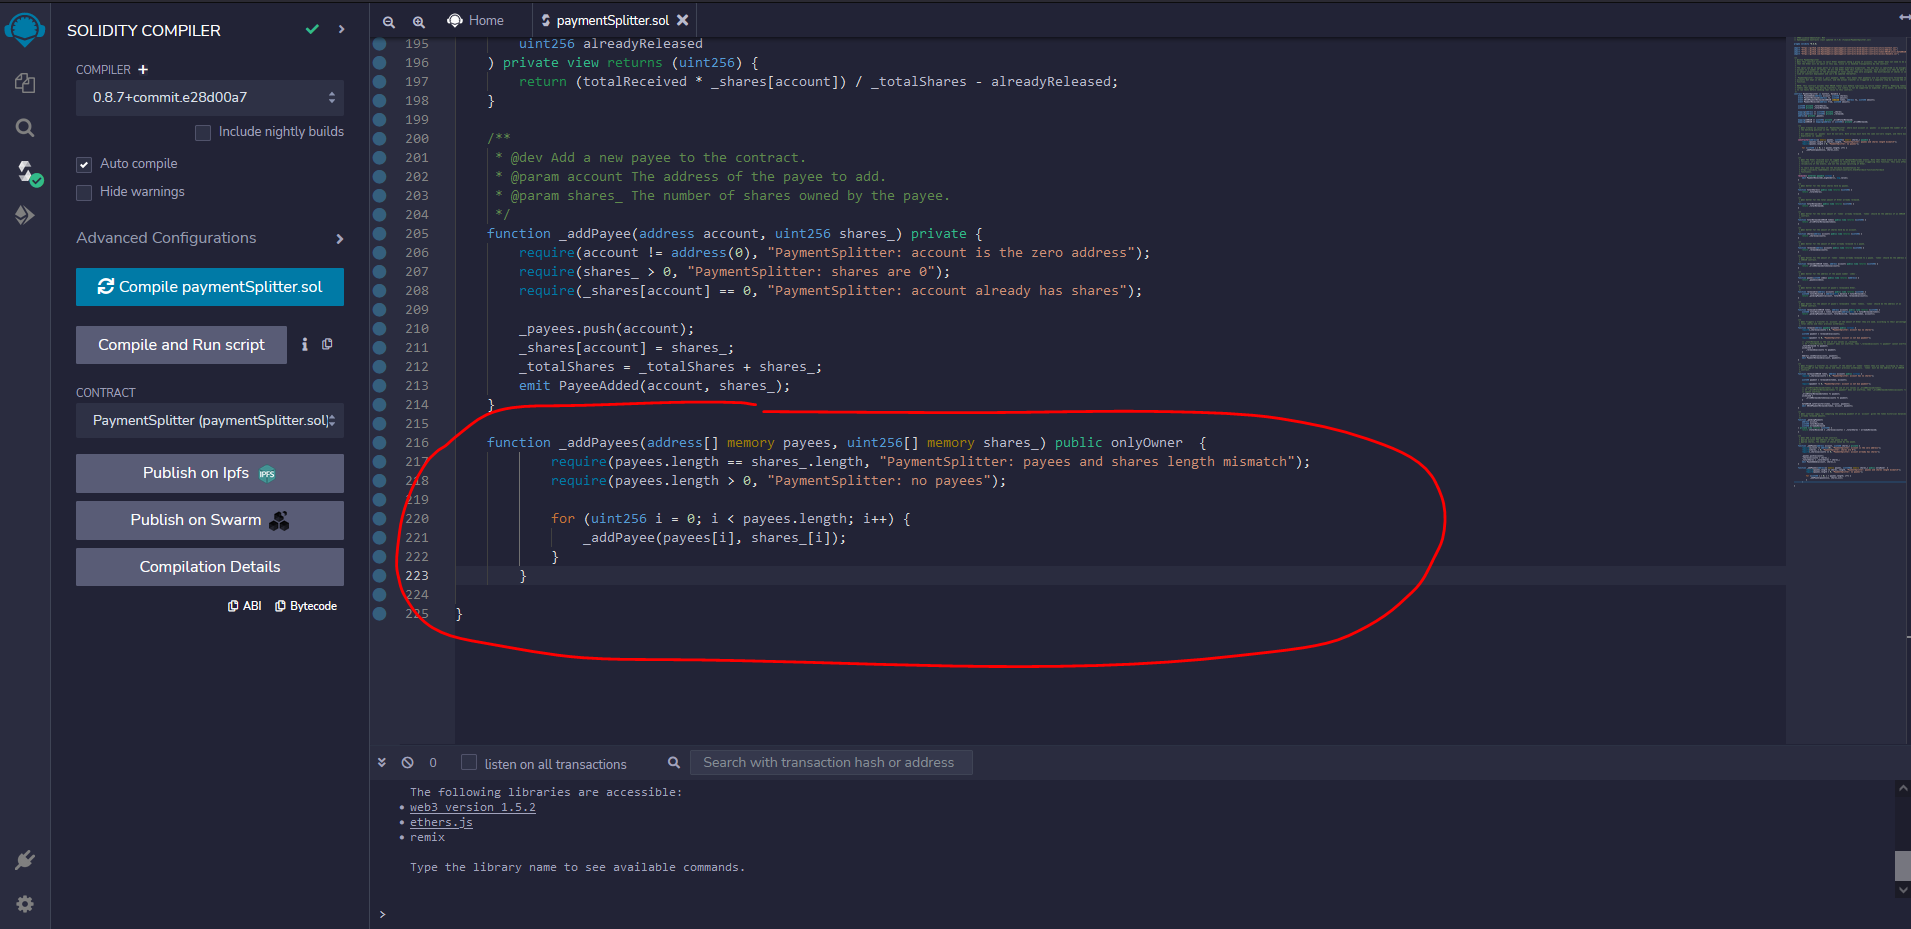Click the terminal search magnifier icon
The width and height of the screenshot is (1911, 929).
coord(674,763)
